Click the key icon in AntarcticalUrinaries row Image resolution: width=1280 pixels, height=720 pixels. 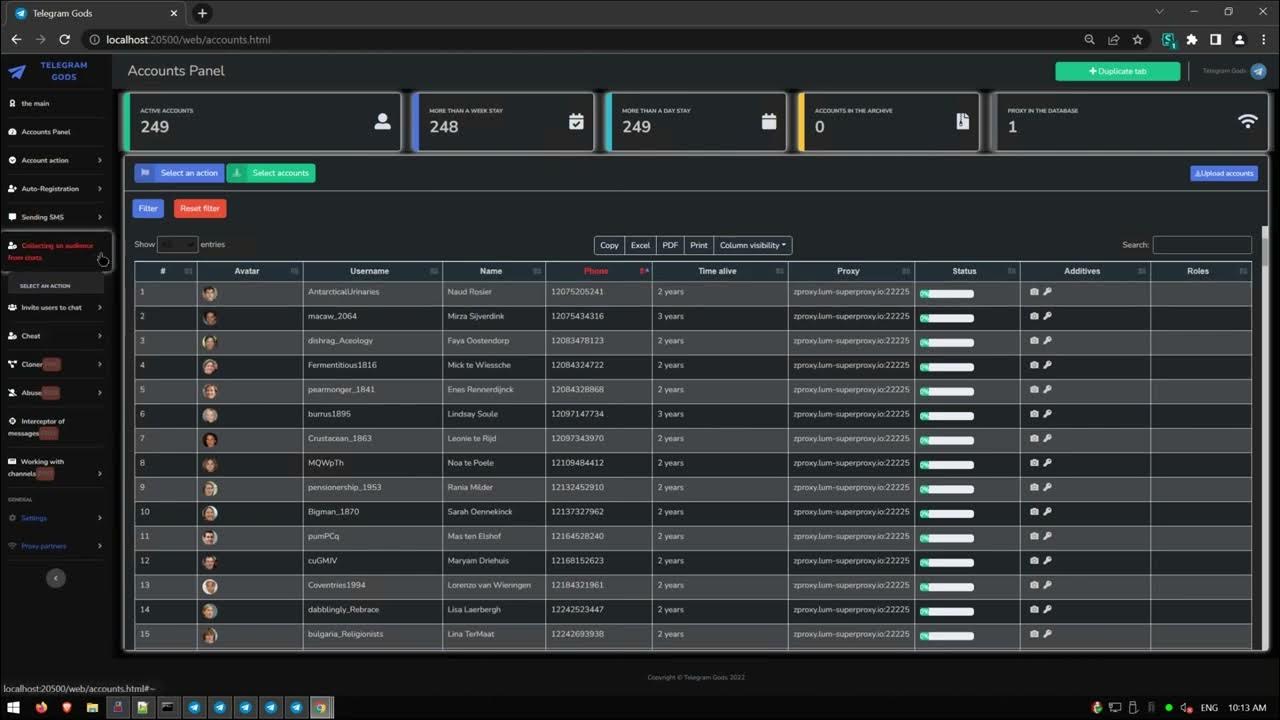click(1048, 292)
